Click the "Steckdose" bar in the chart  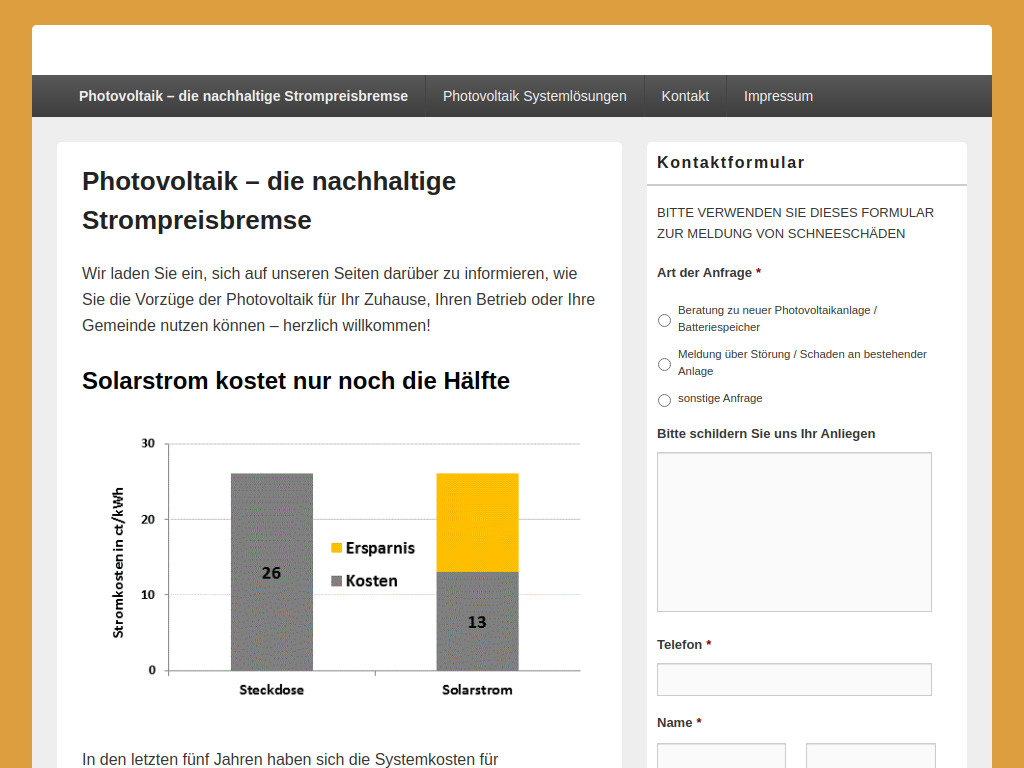(271, 570)
